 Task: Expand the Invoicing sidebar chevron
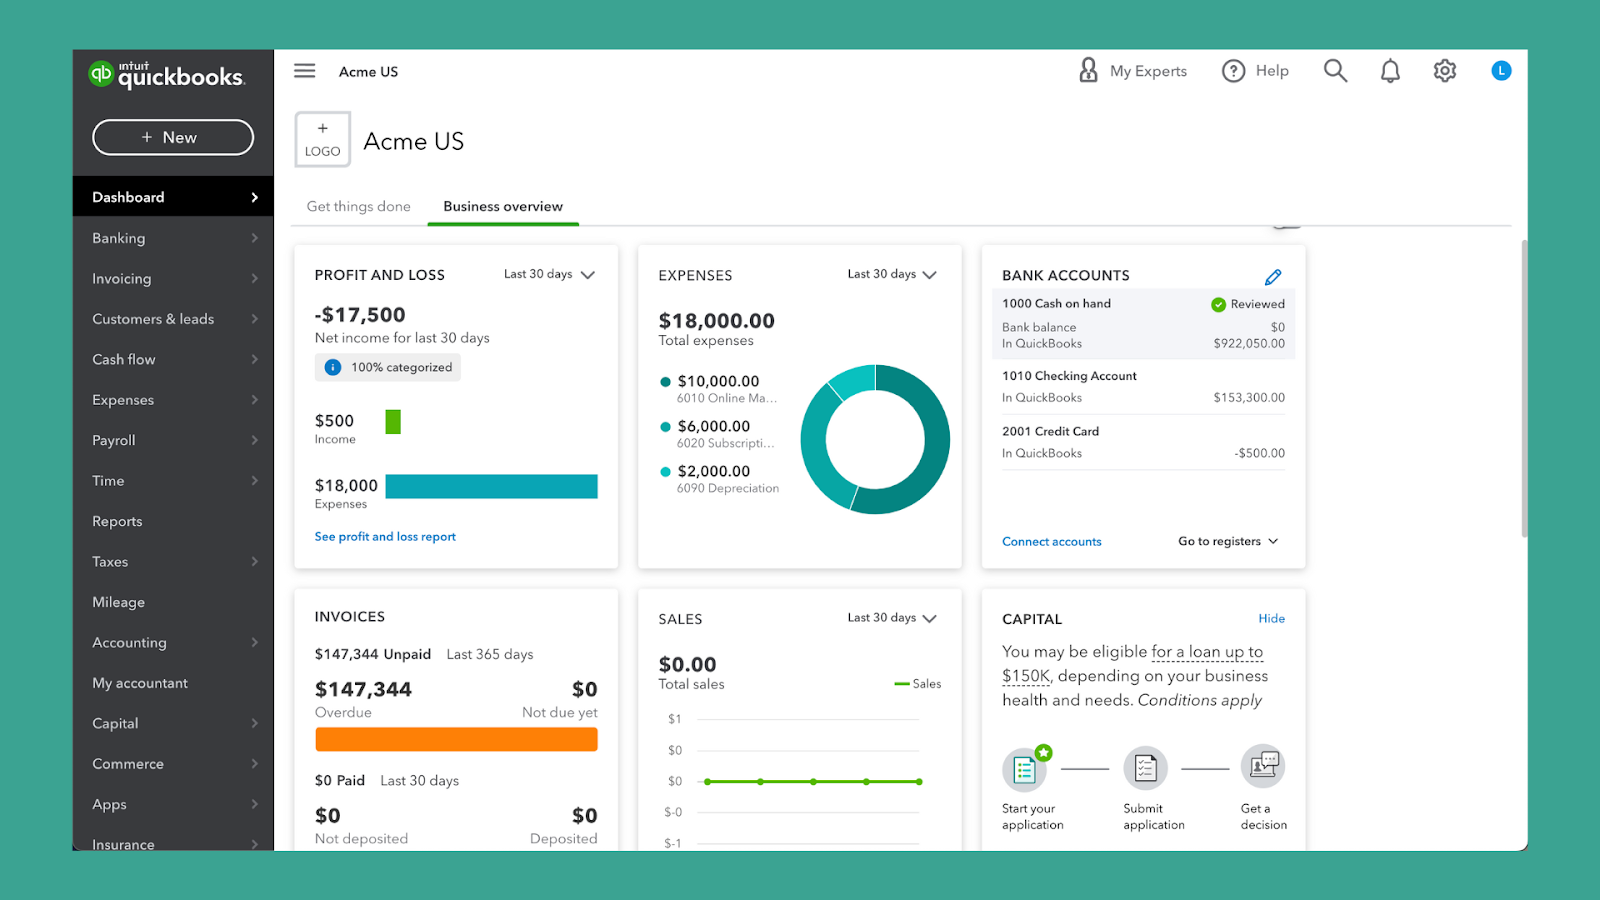255,279
